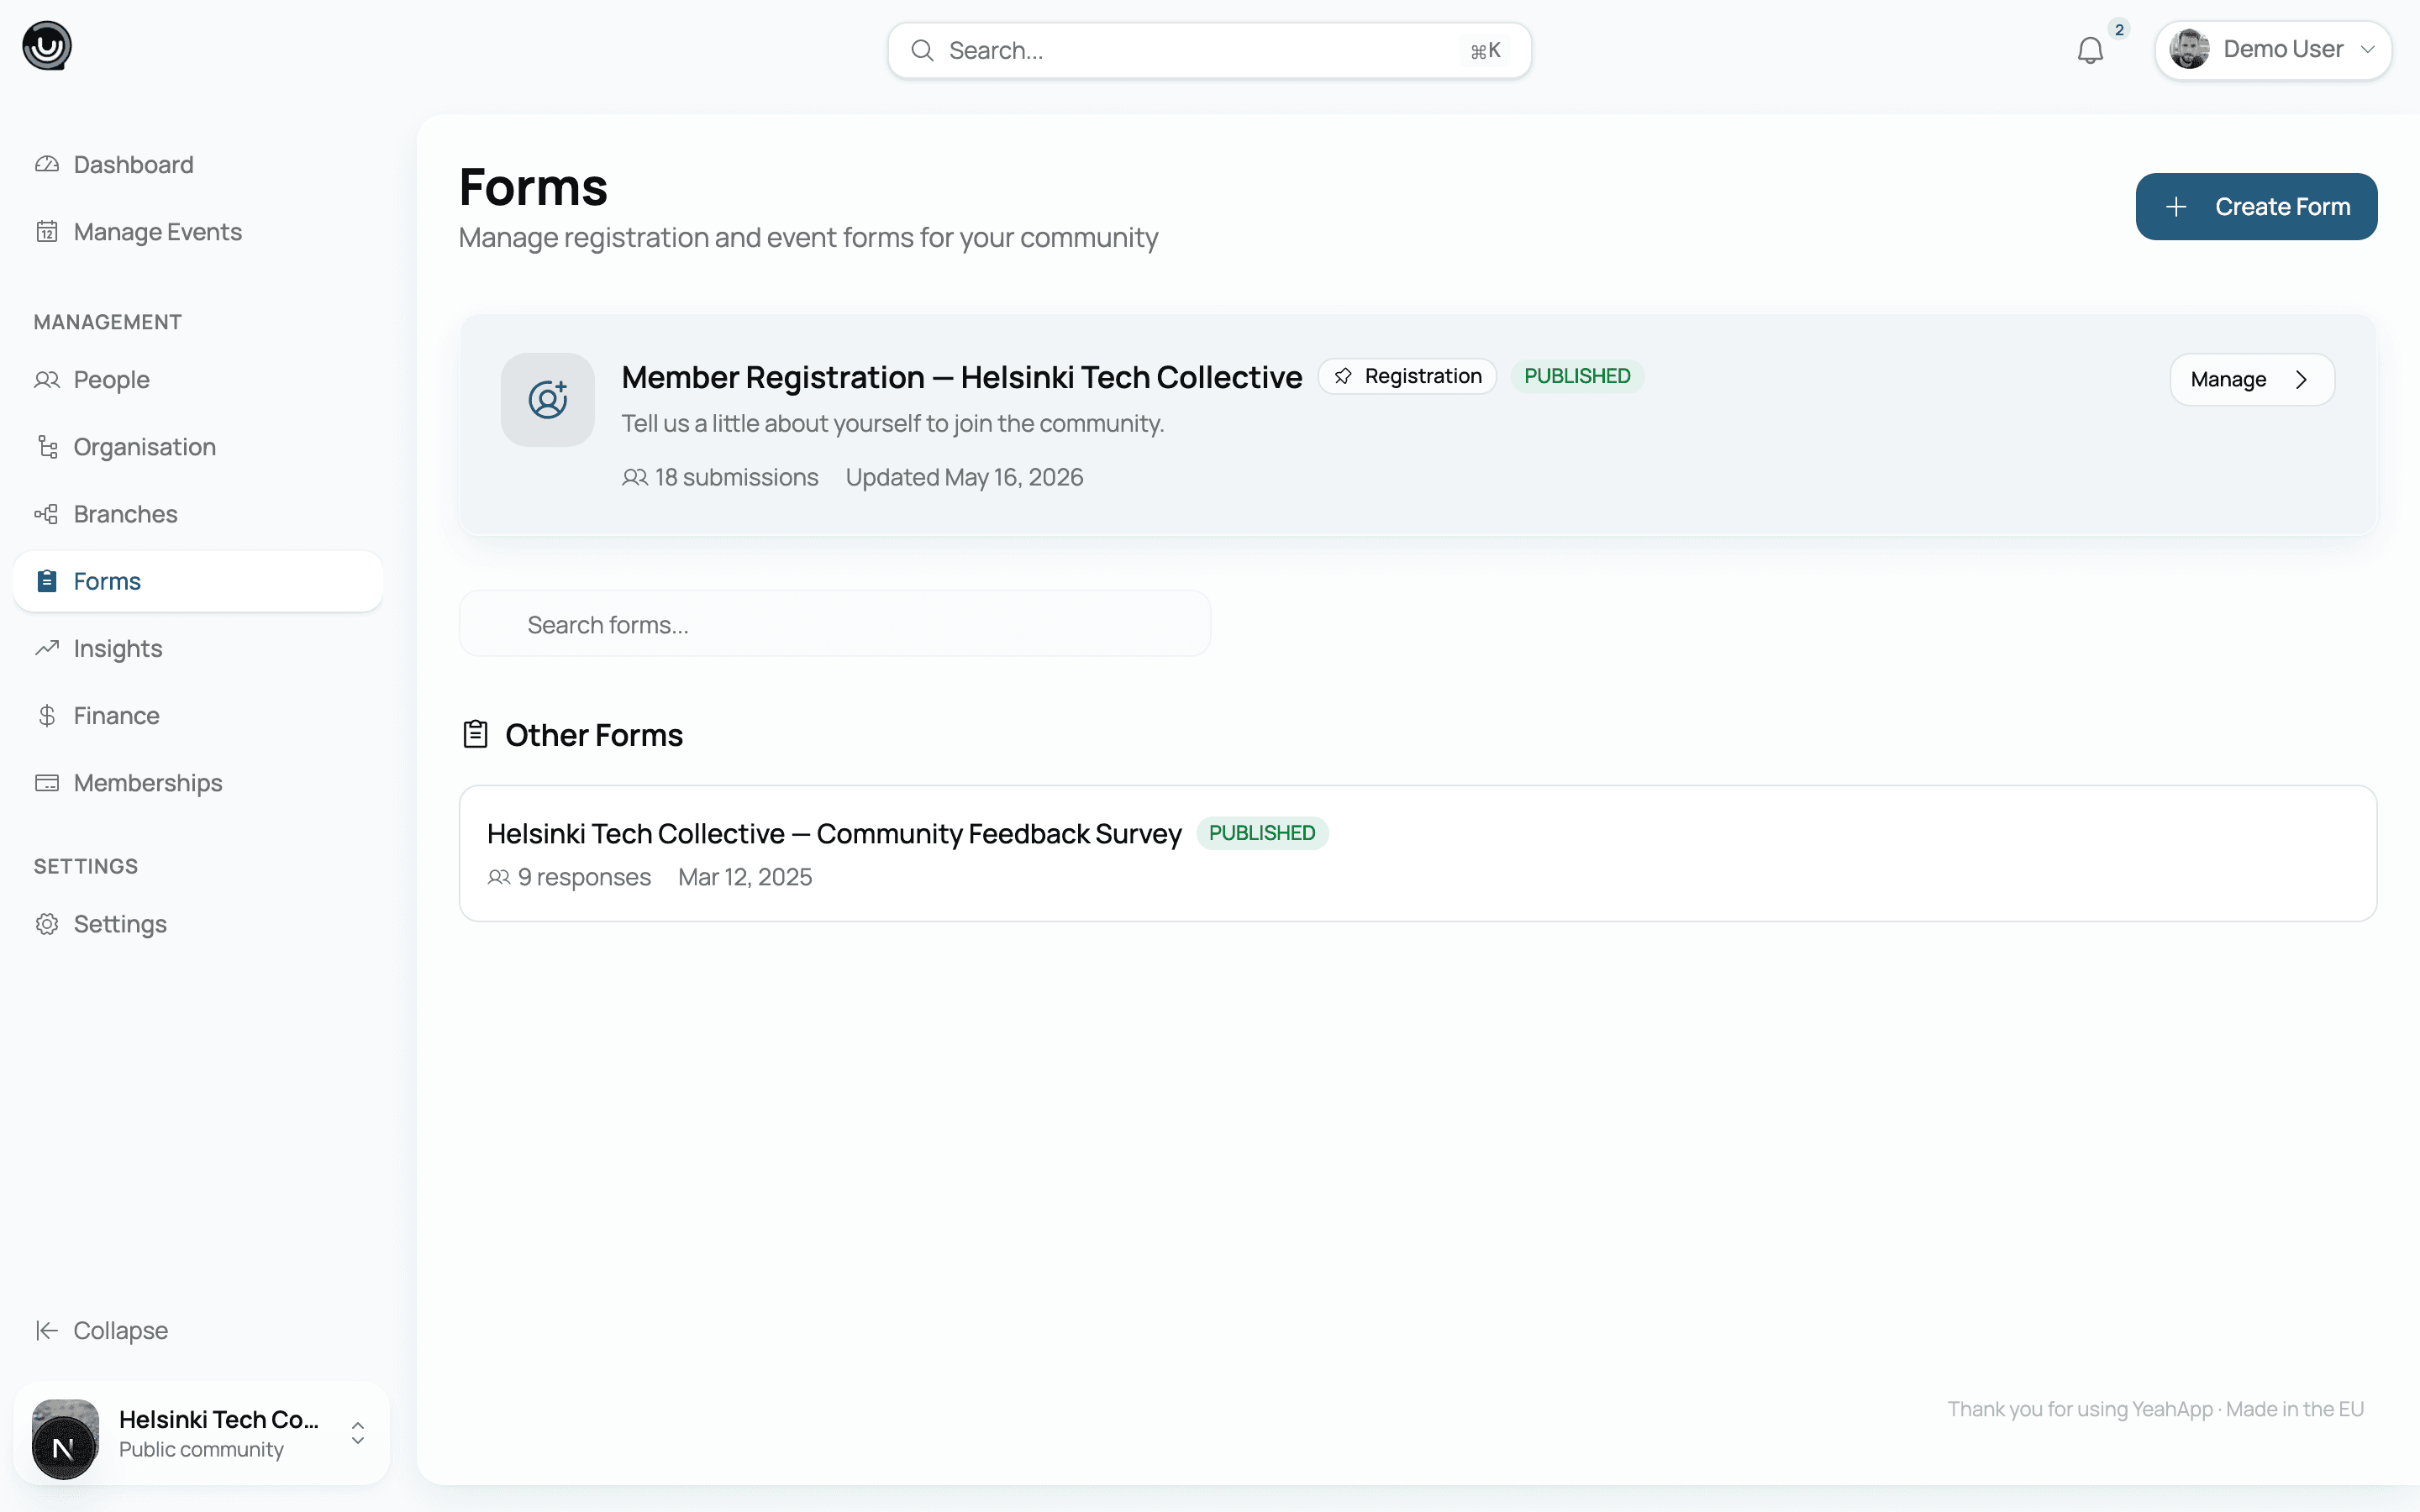Click the YeahApp logo icon
Viewport: 2420px width, 1512px height.
click(47, 46)
